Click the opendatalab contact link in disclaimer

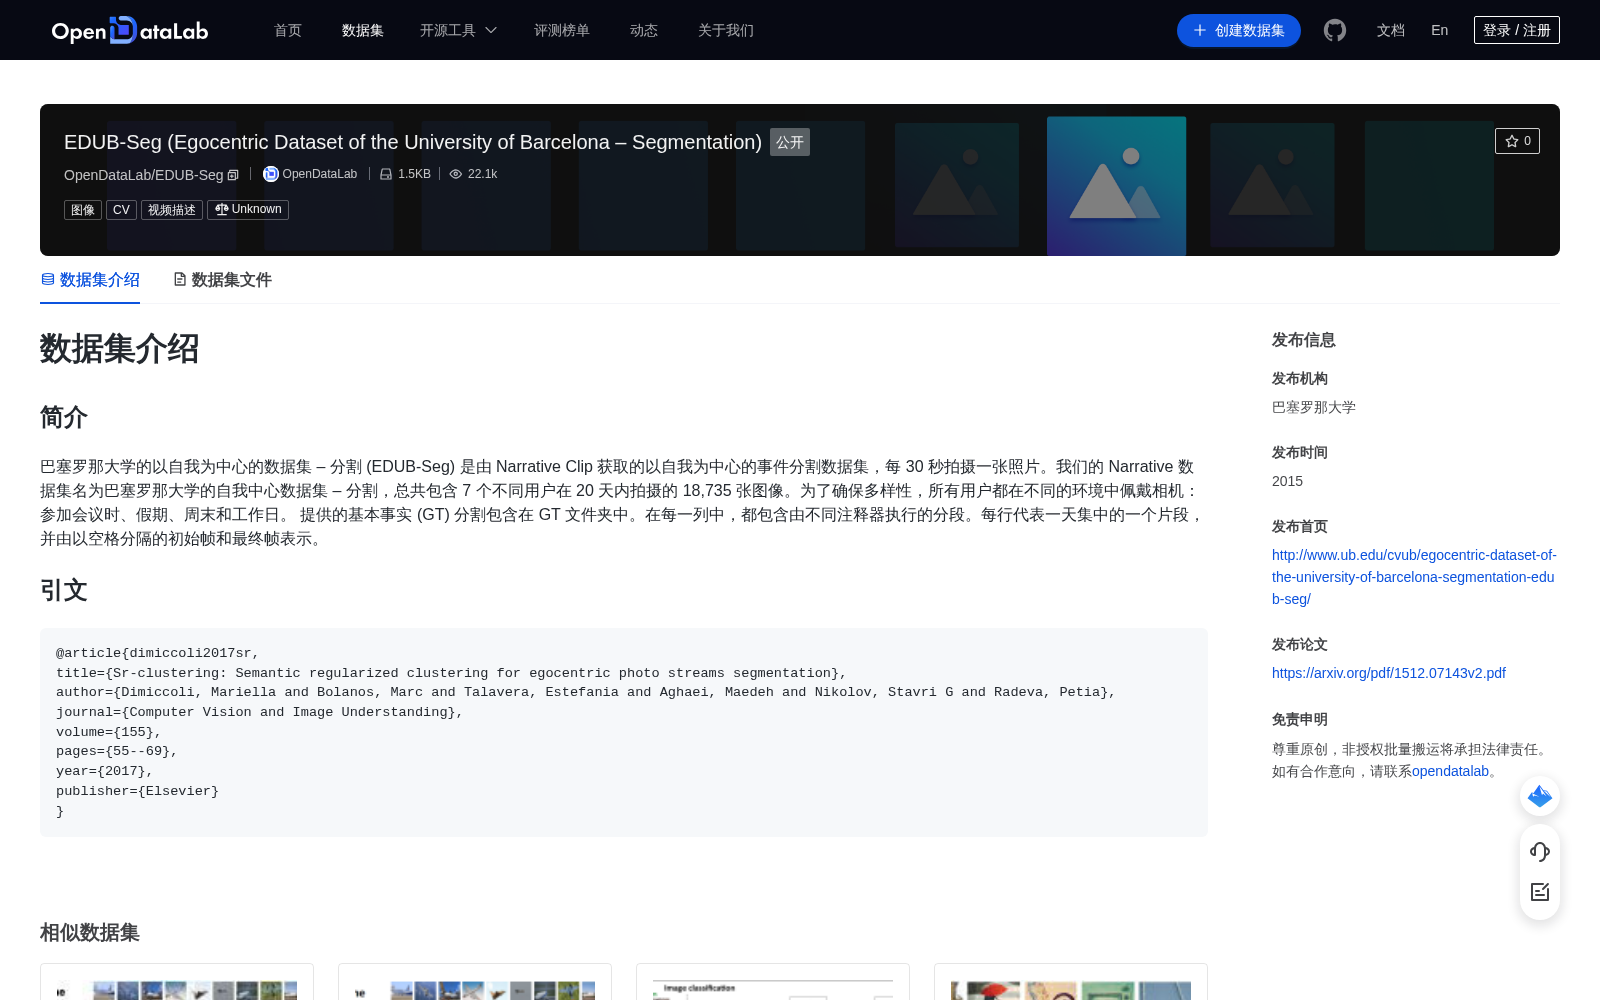point(1450,771)
